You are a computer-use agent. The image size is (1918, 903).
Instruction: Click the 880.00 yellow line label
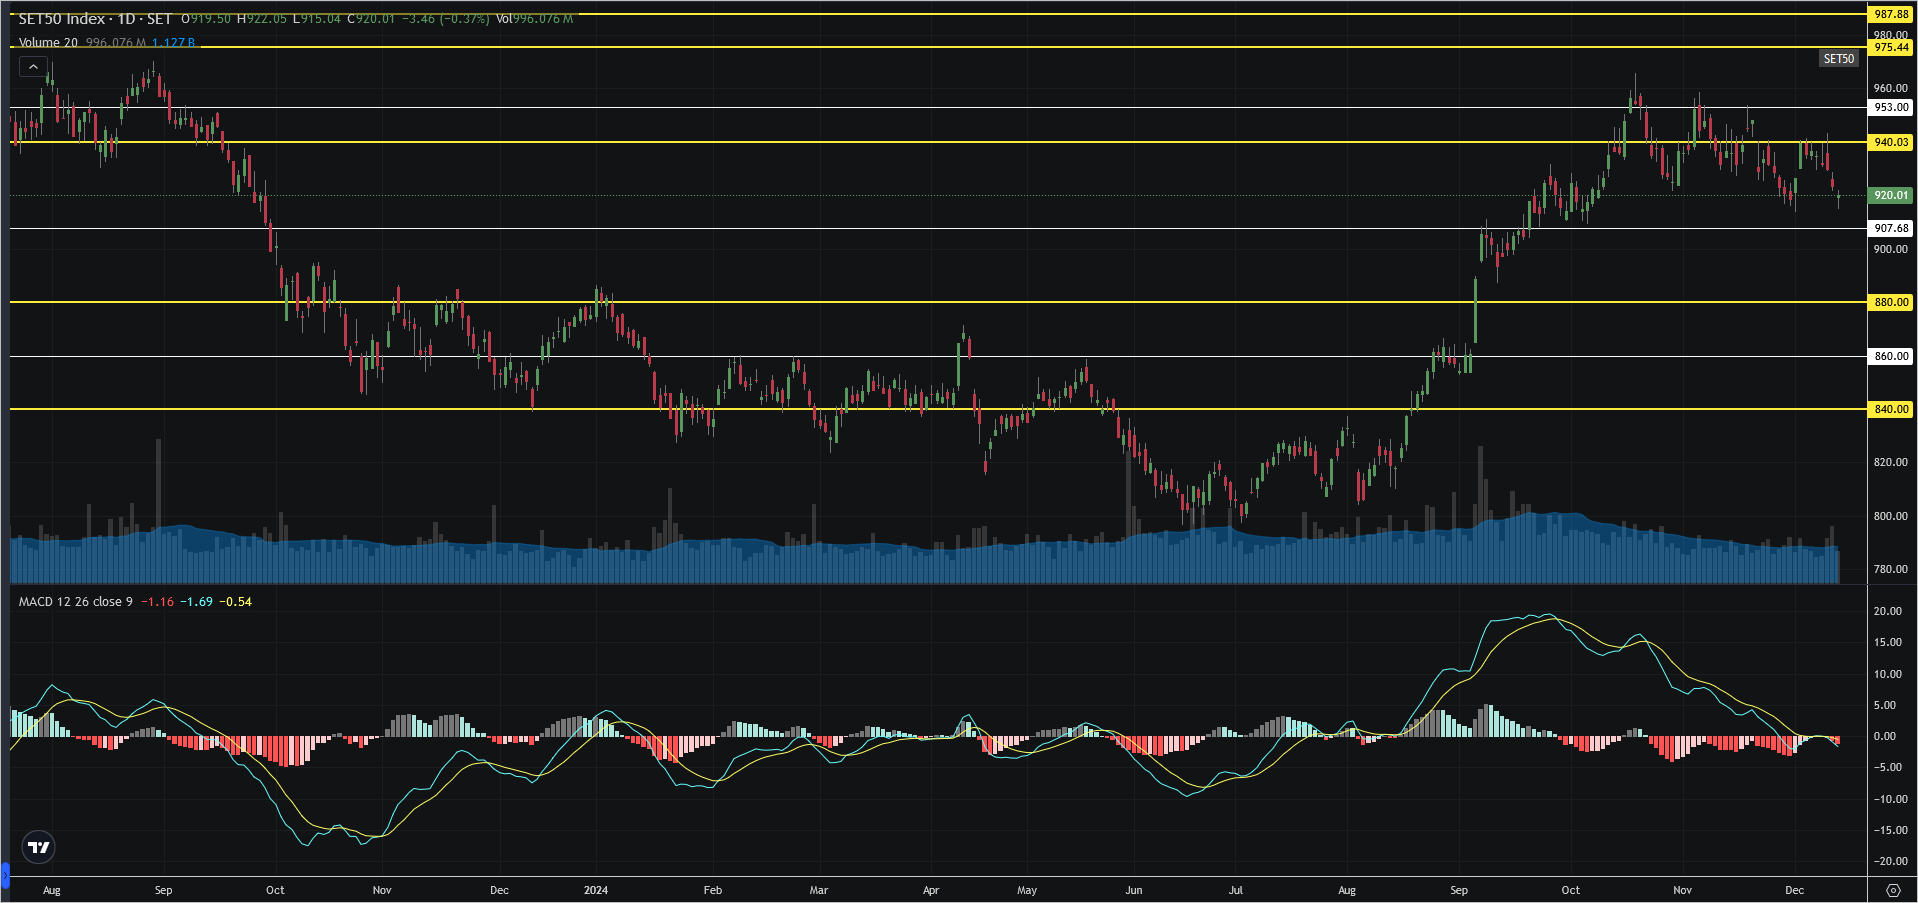tap(1891, 302)
